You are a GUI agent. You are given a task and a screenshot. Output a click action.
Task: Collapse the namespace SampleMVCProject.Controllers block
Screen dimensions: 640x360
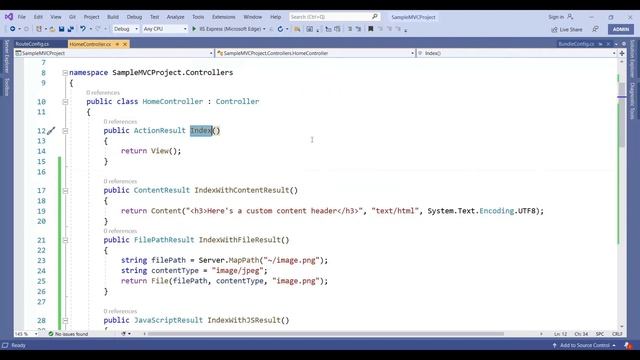pyautogui.click(x=65, y=73)
